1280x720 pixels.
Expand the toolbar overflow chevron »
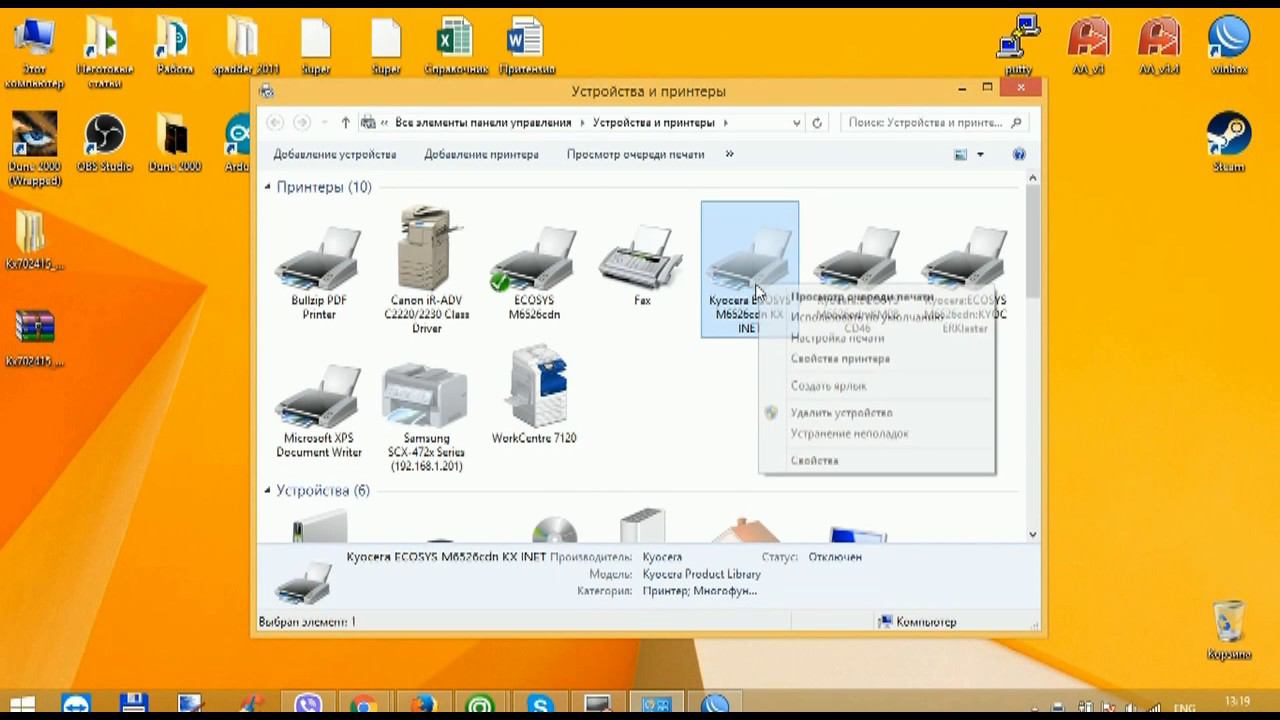point(729,154)
